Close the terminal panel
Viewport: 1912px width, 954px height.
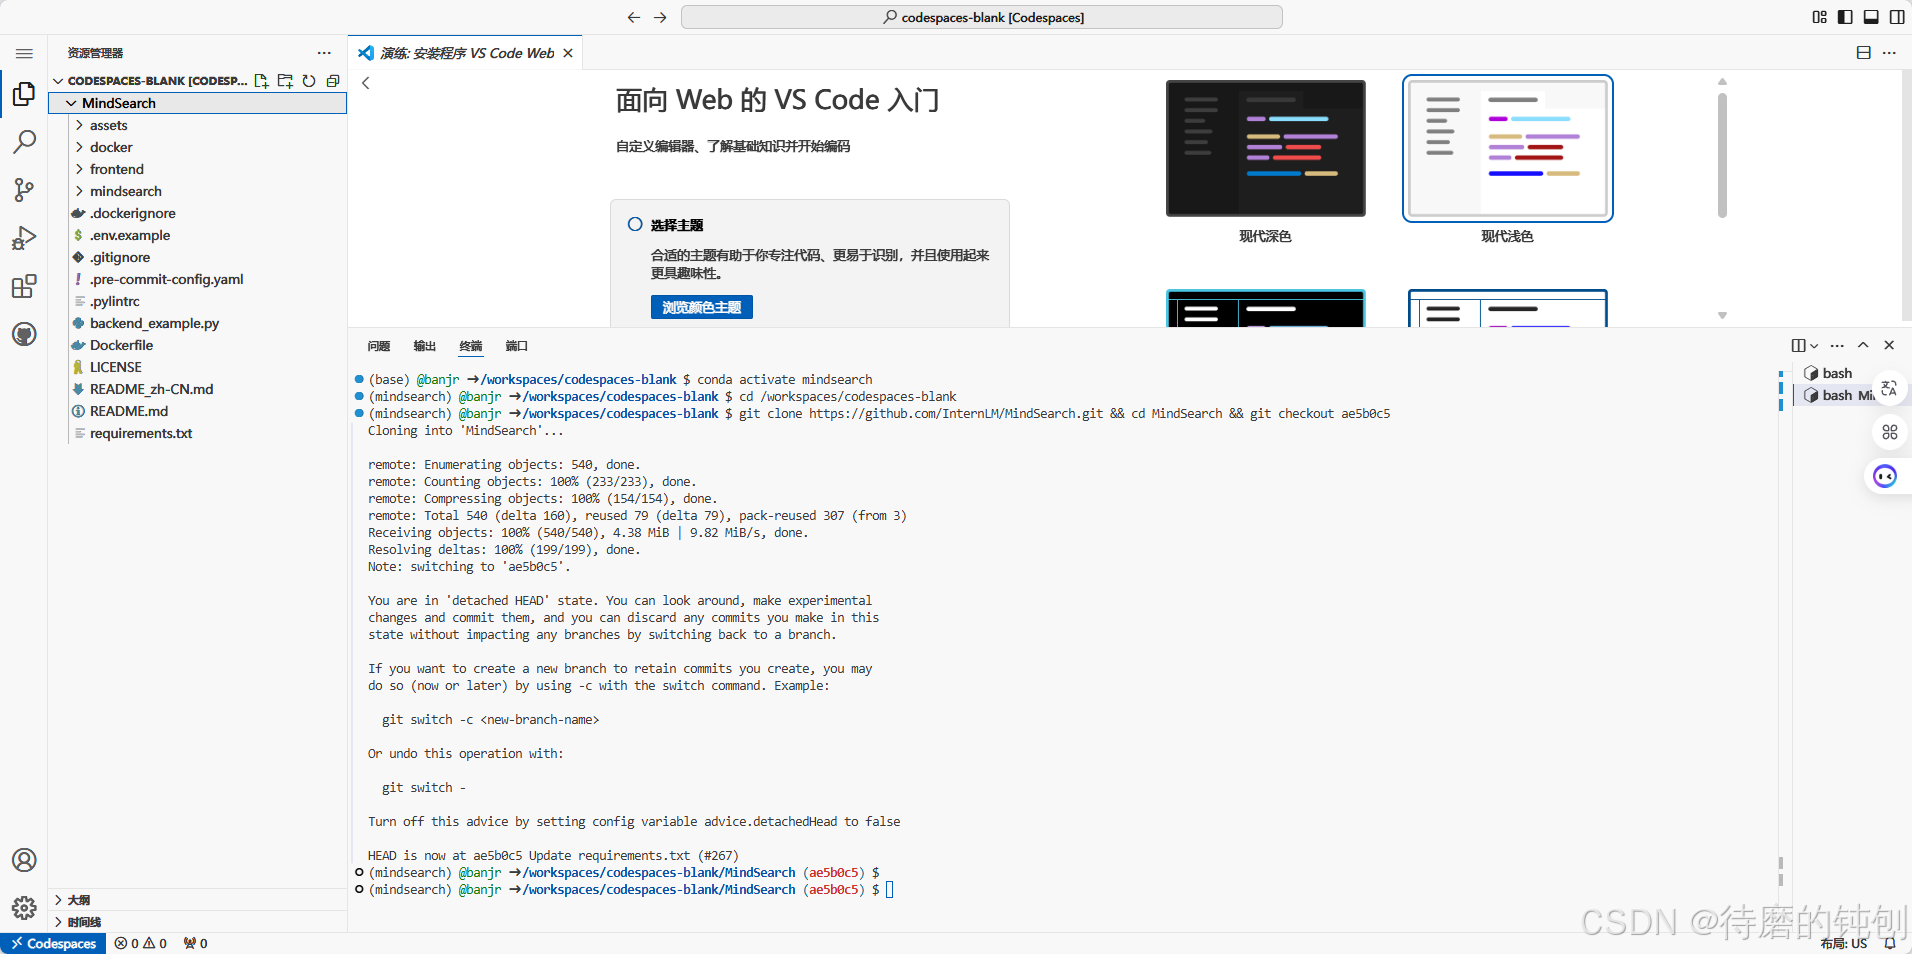(x=1889, y=345)
